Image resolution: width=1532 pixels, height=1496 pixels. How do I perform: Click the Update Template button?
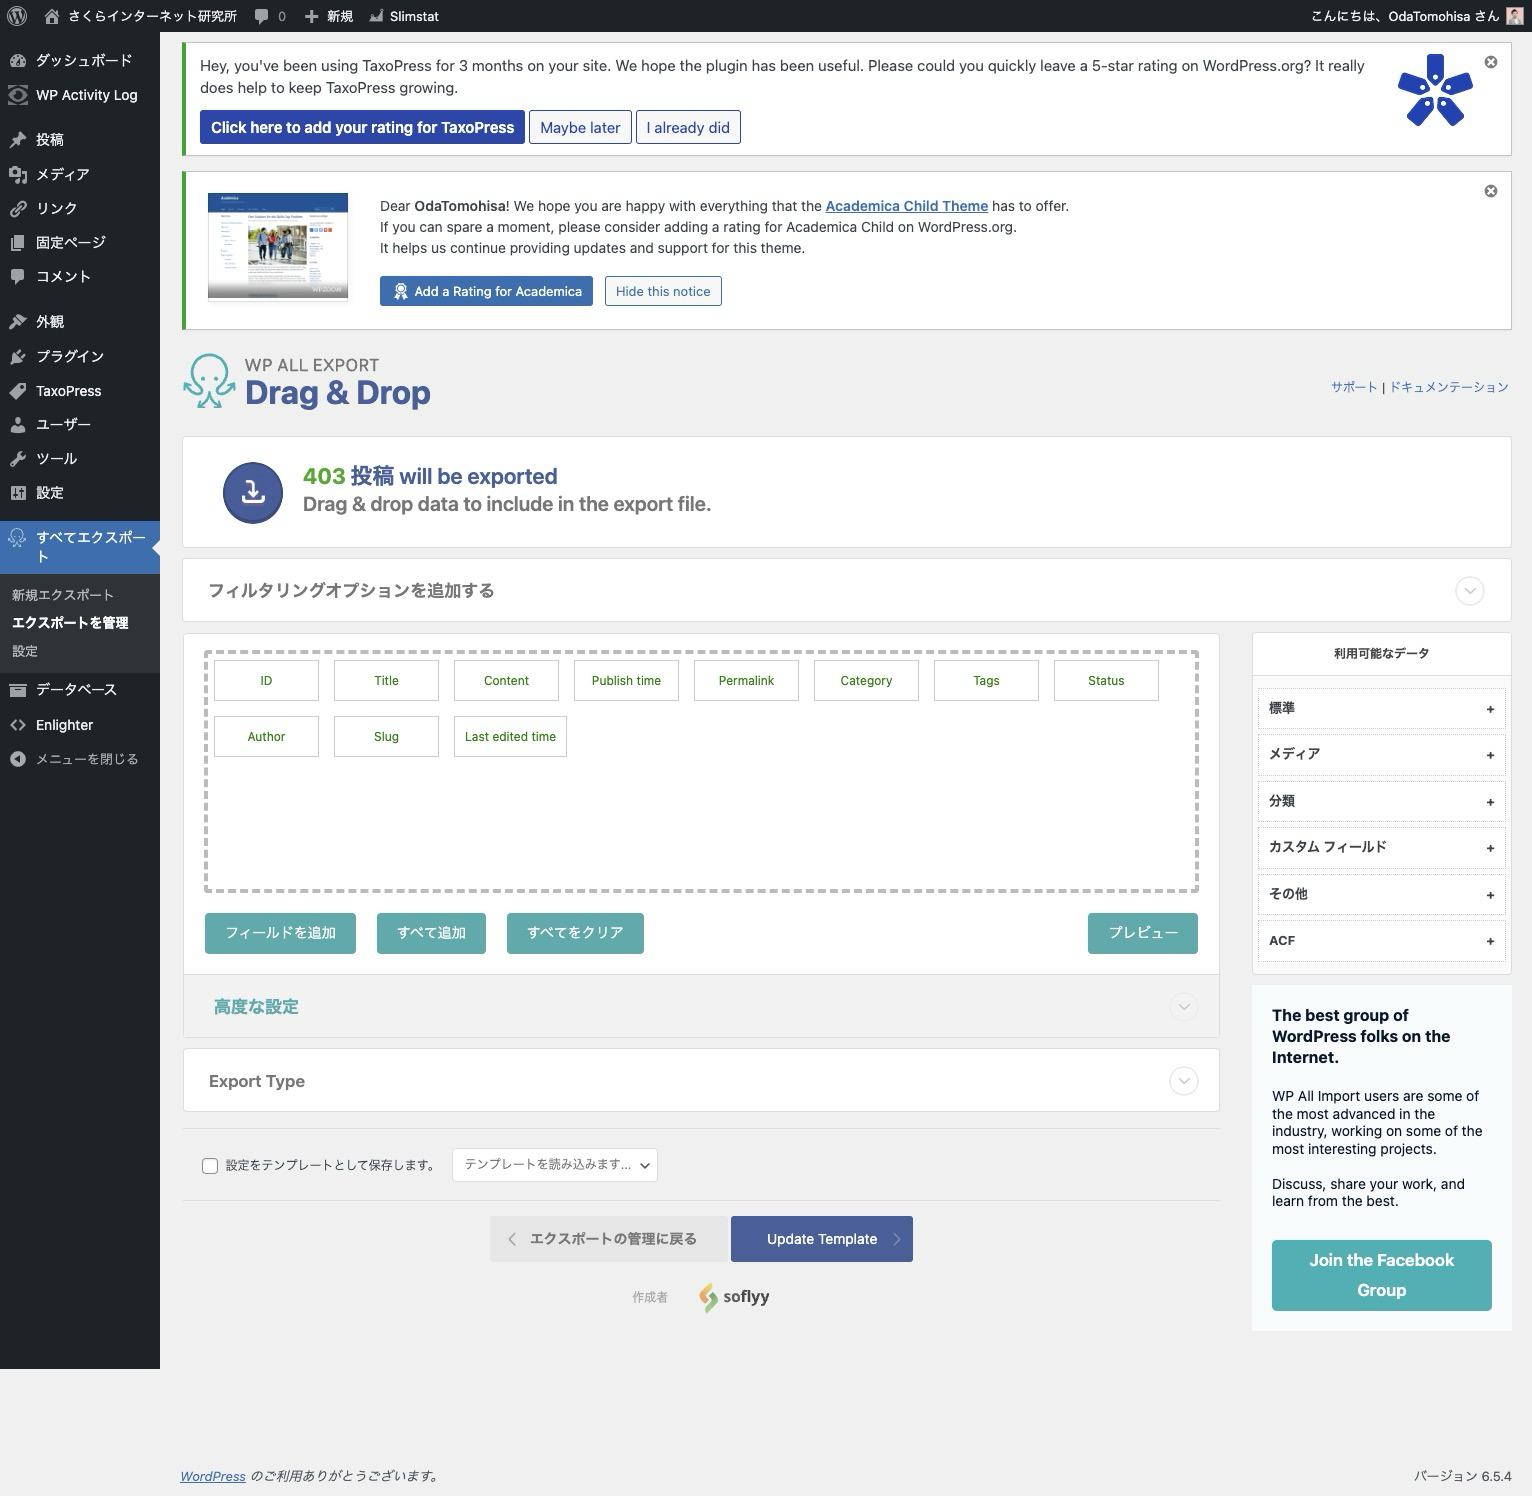pos(821,1238)
